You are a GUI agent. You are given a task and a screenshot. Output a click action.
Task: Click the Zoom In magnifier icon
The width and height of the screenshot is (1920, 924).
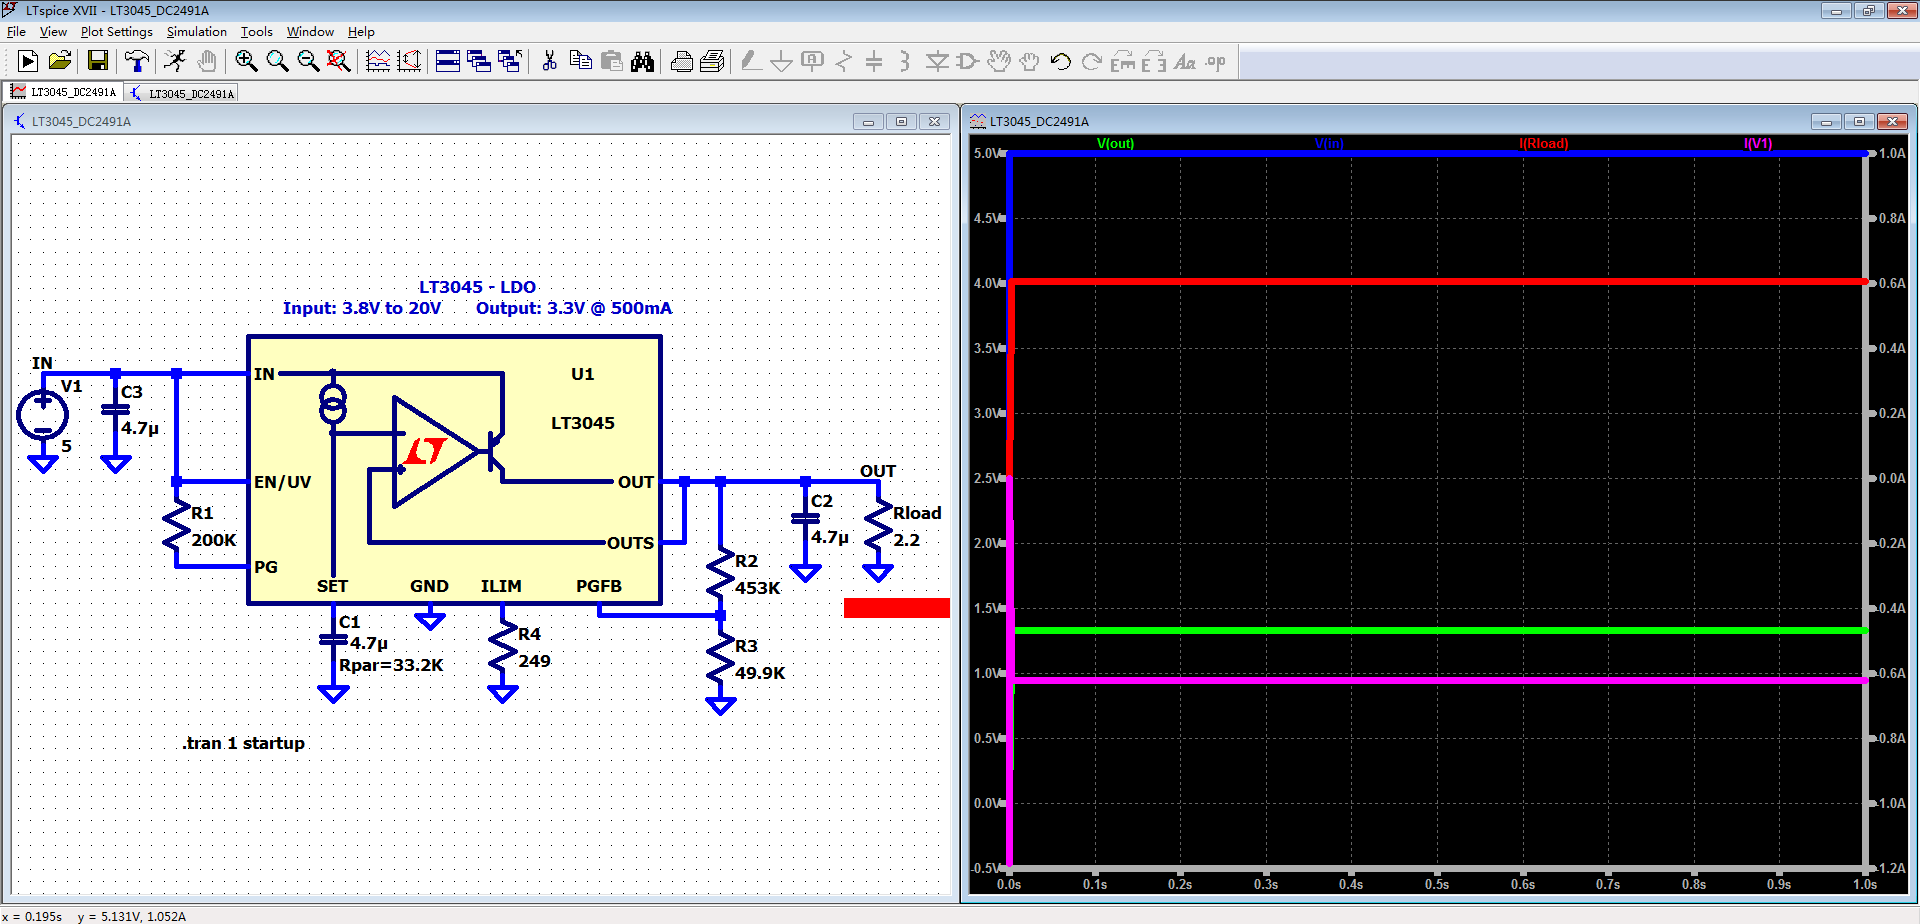tap(246, 62)
